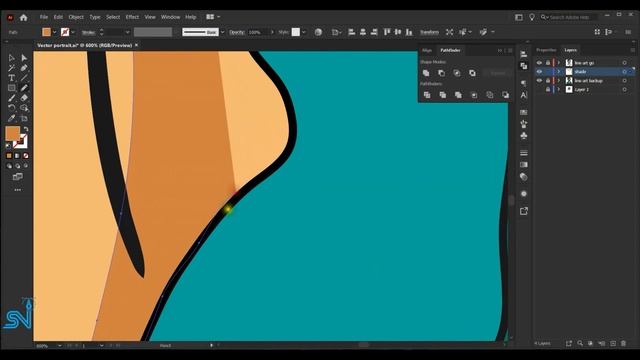
Task: Click the large Fill color swatch in toolbar
Action: tap(12, 133)
